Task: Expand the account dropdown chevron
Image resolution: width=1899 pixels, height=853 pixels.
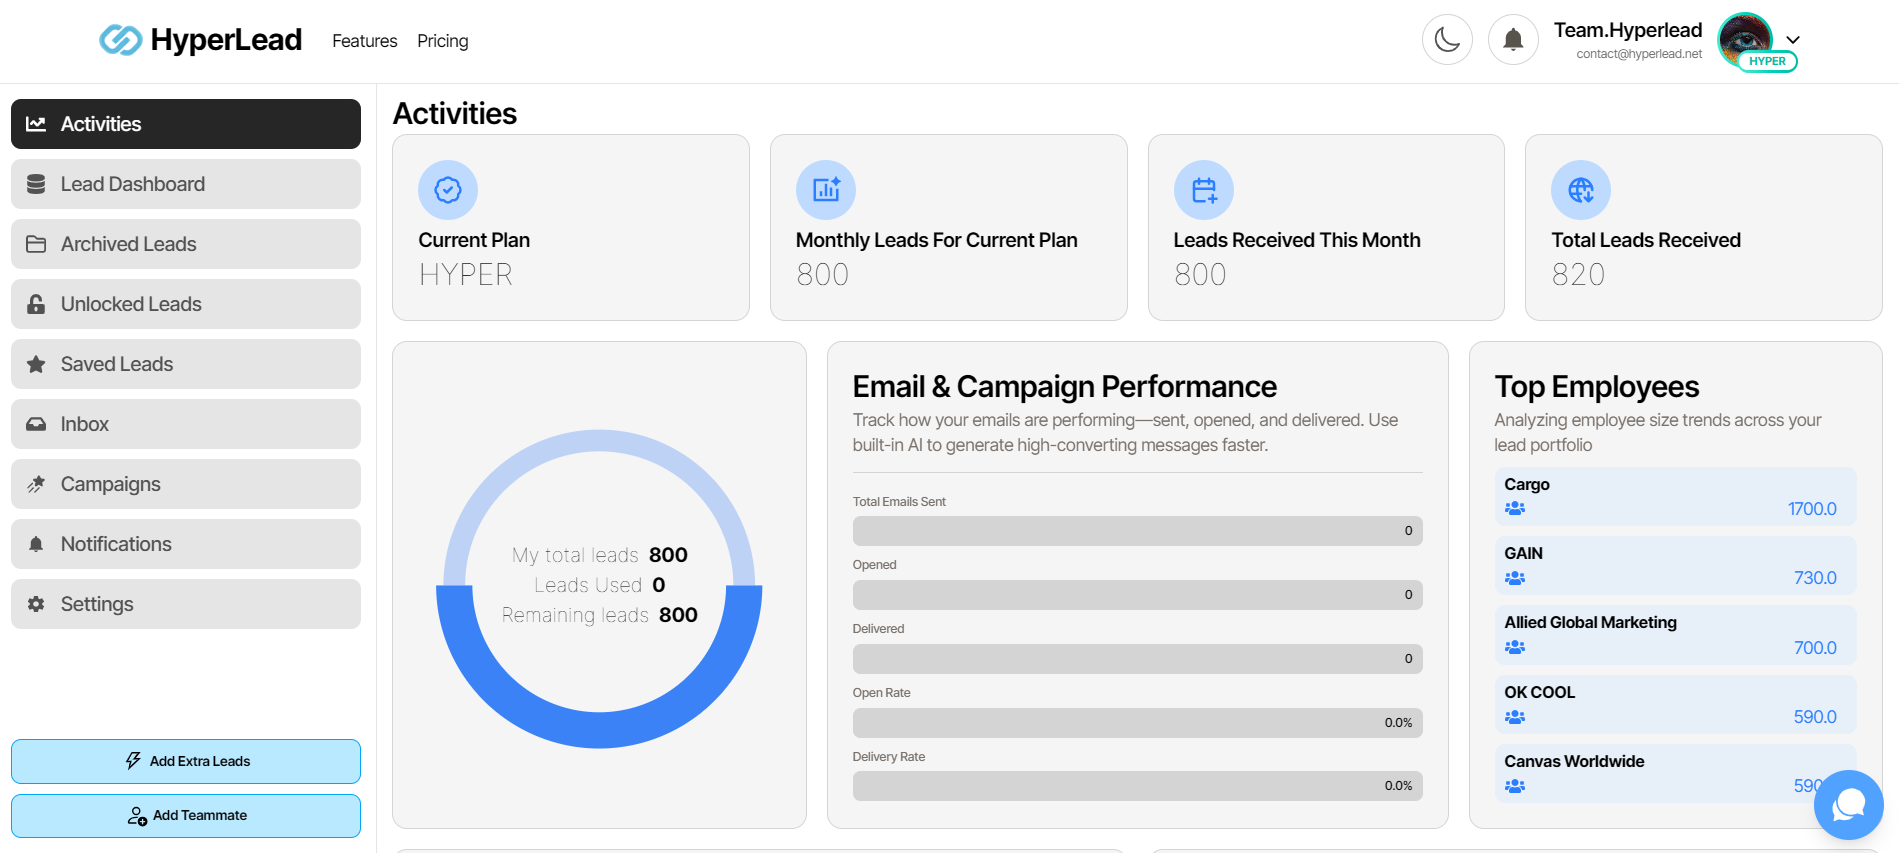Action: click(1793, 40)
